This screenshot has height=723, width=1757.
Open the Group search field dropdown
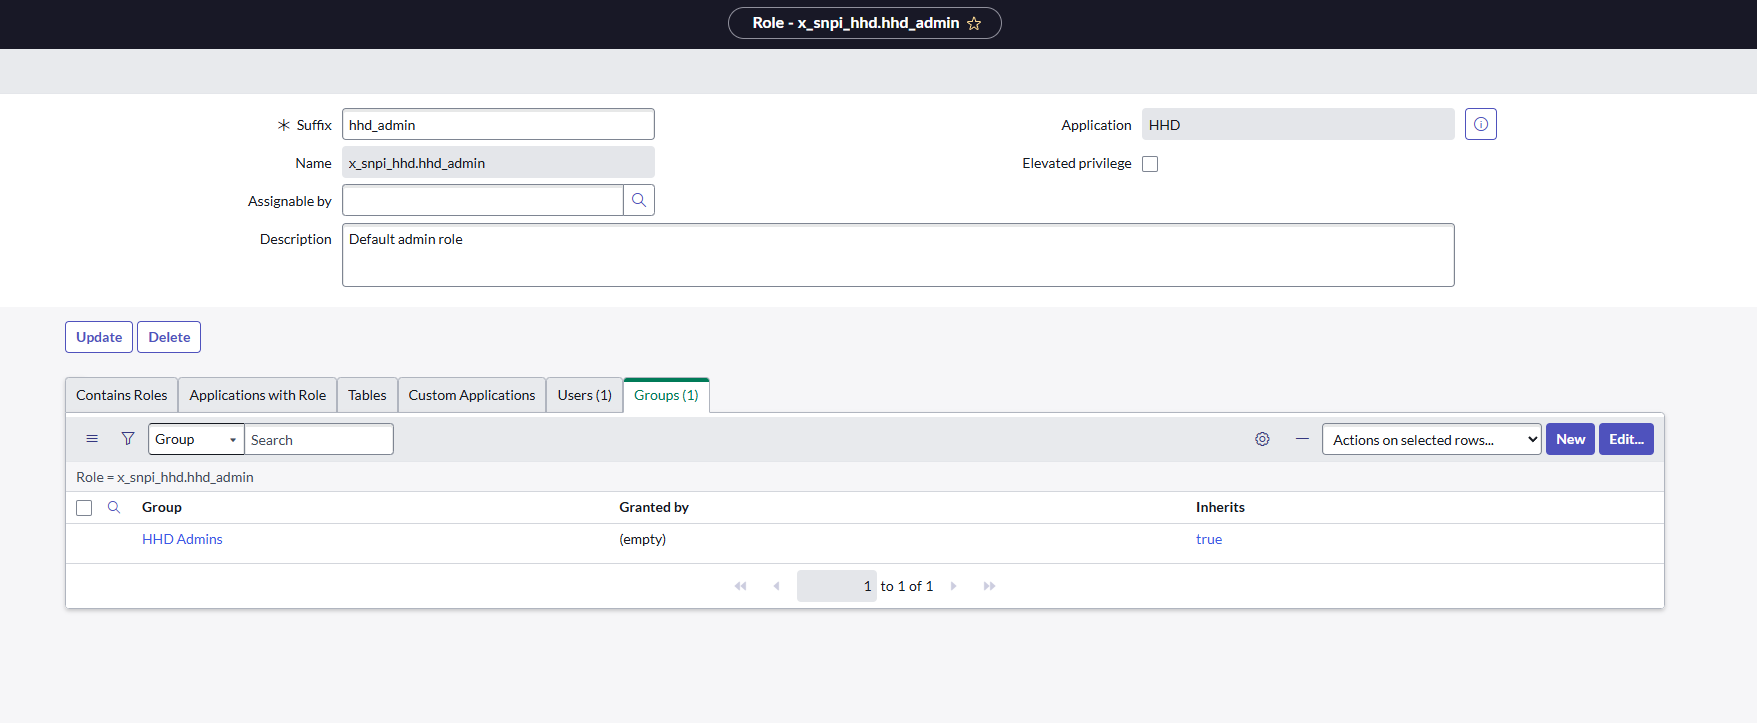click(196, 439)
